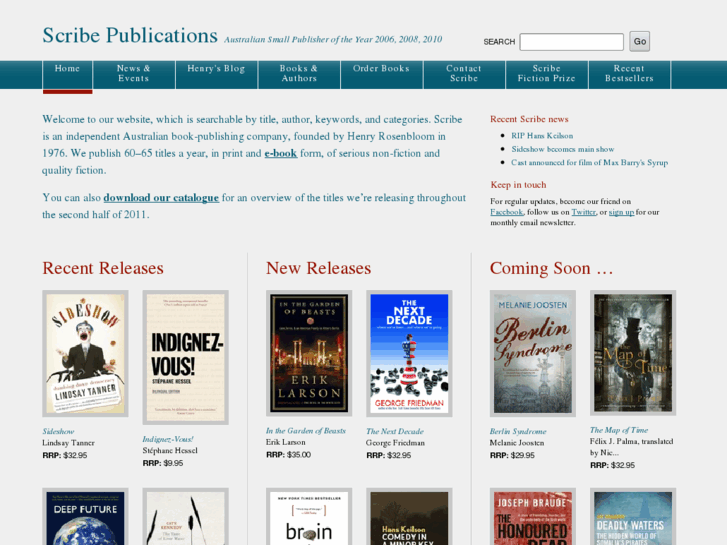The image size is (727, 545).
Task: Click the Scribe Publications site title
Action: click(130, 35)
